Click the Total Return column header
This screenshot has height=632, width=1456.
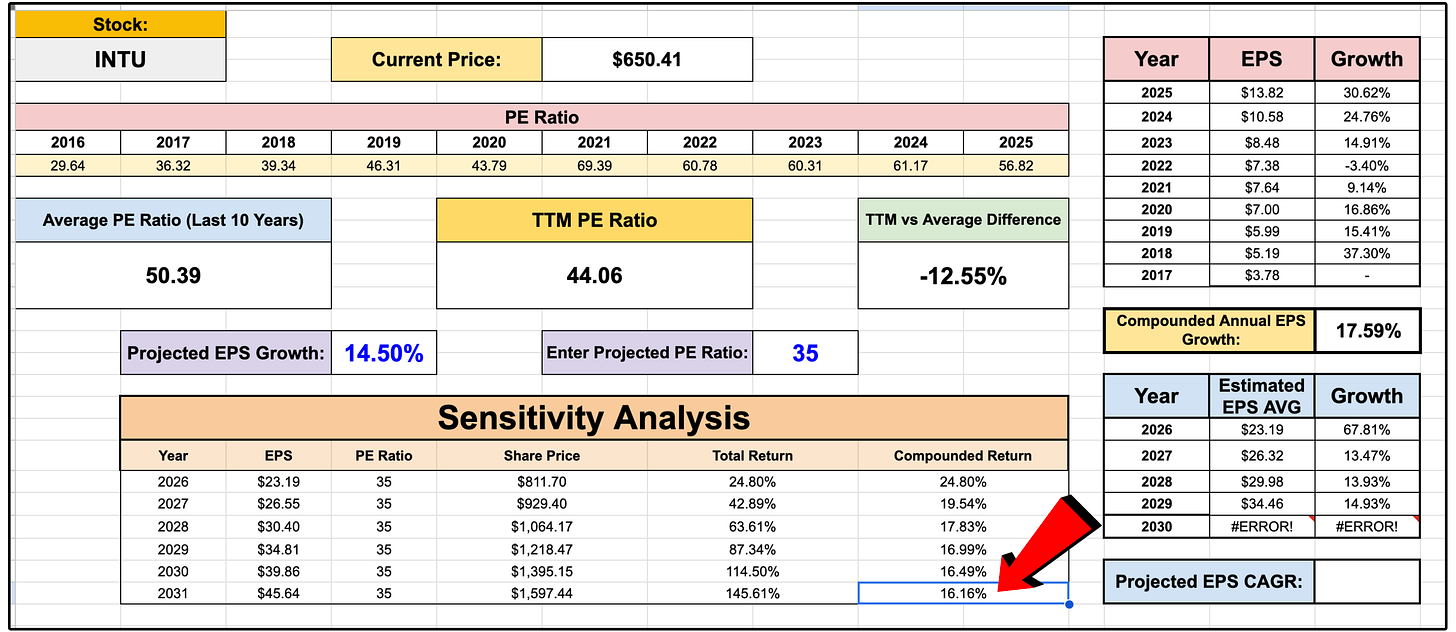(x=753, y=455)
